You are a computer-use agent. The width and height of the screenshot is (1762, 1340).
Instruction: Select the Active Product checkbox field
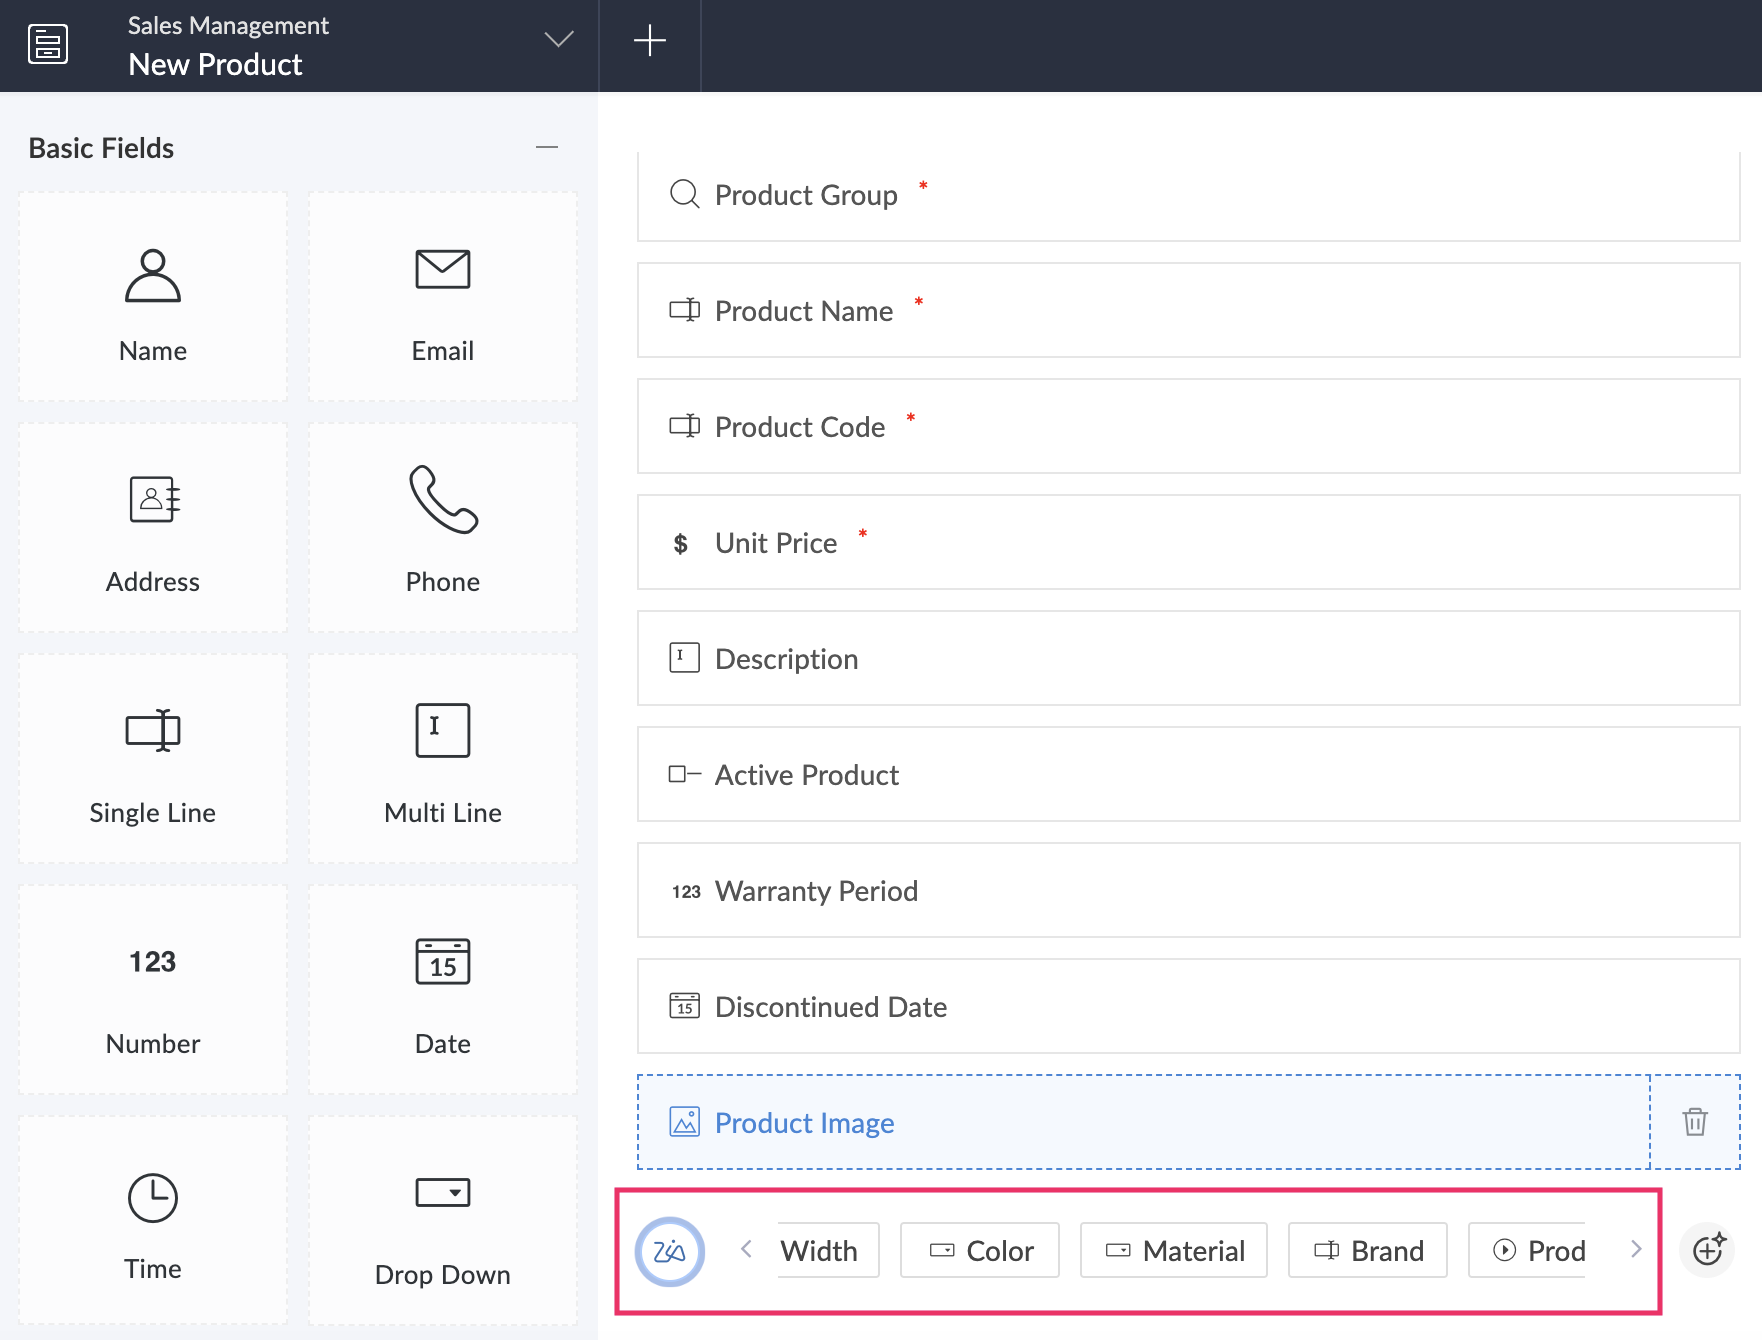pos(1188,775)
